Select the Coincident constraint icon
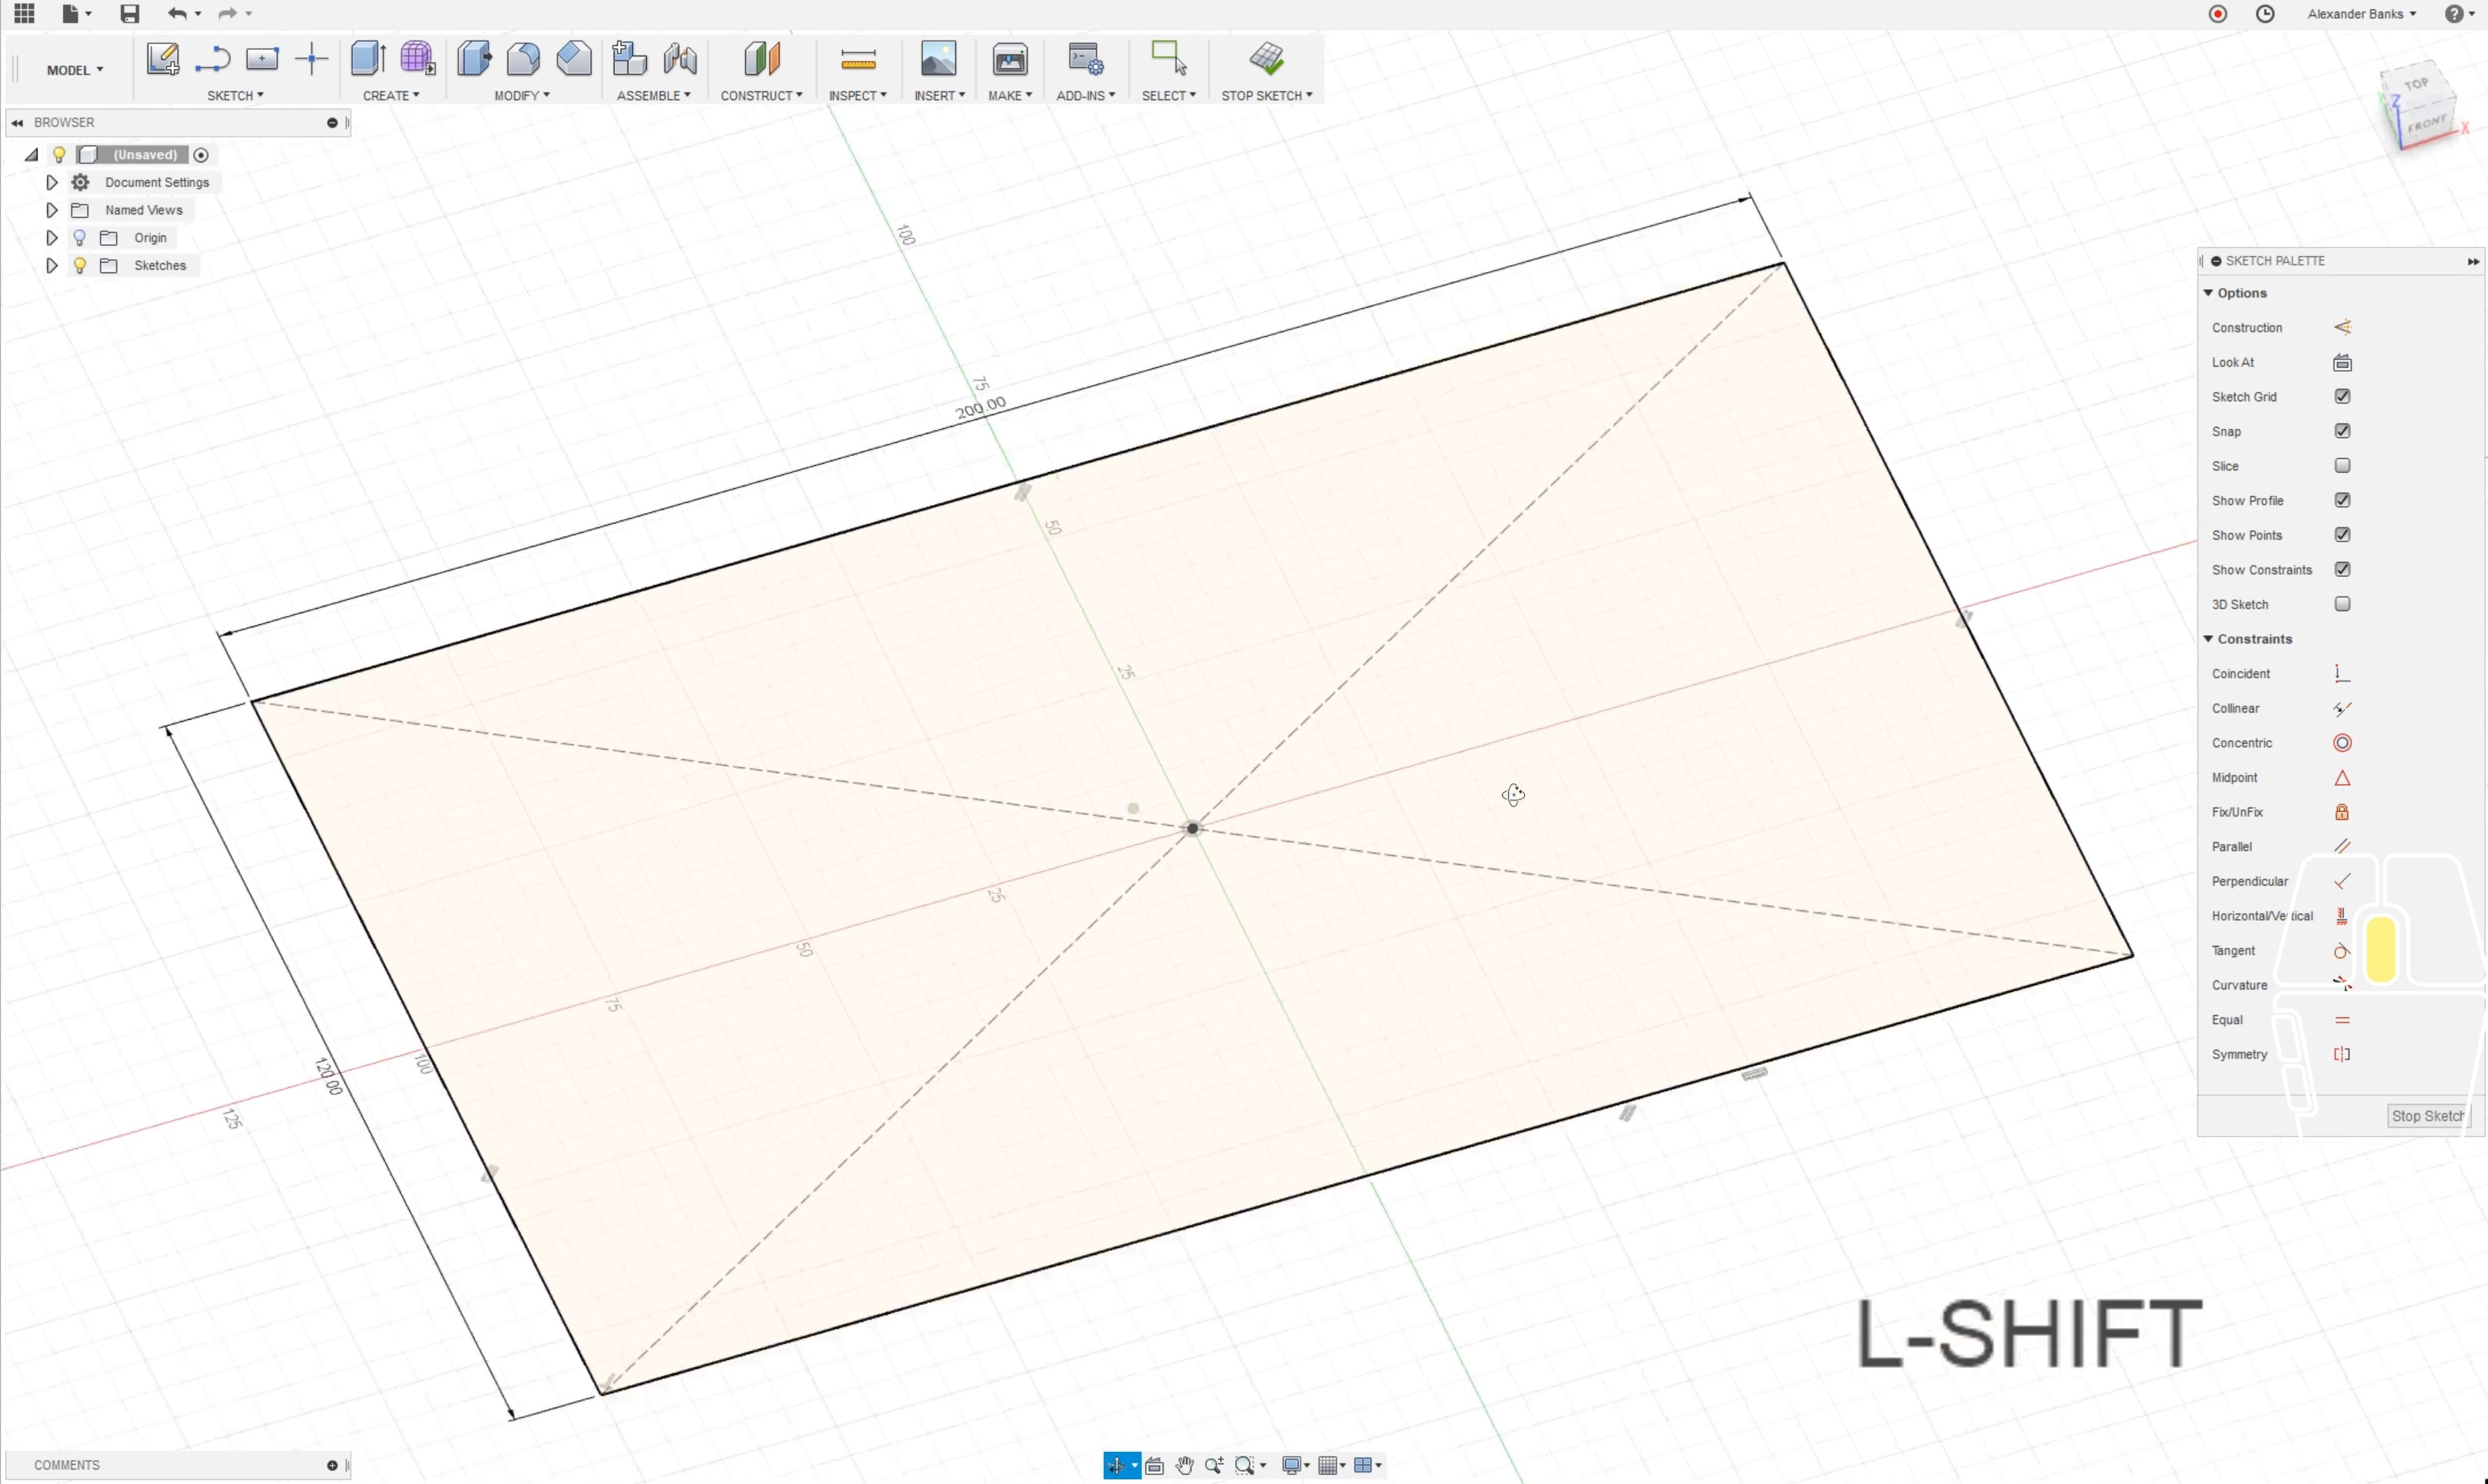Viewport: 2488px width, 1484px height. coord(2342,674)
